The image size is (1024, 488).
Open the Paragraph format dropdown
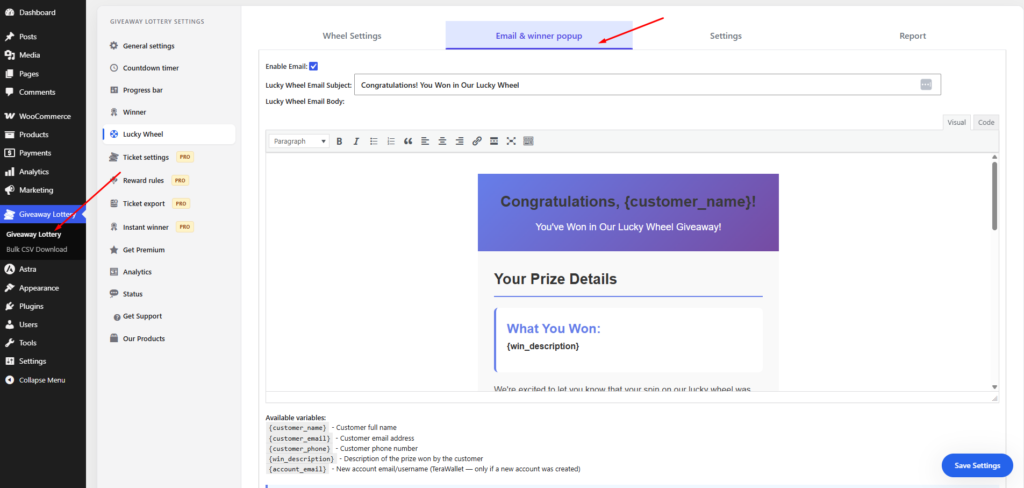click(299, 141)
